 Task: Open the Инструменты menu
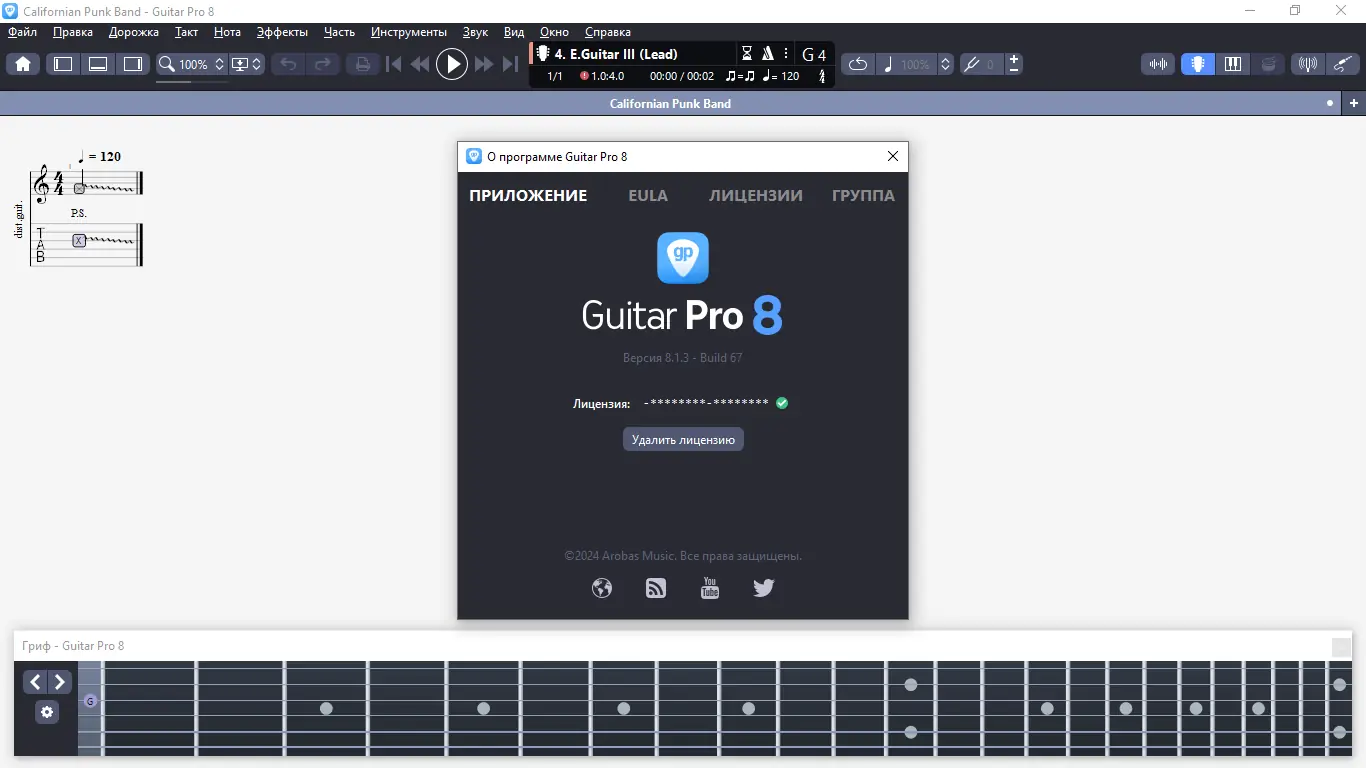pos(408,32)
